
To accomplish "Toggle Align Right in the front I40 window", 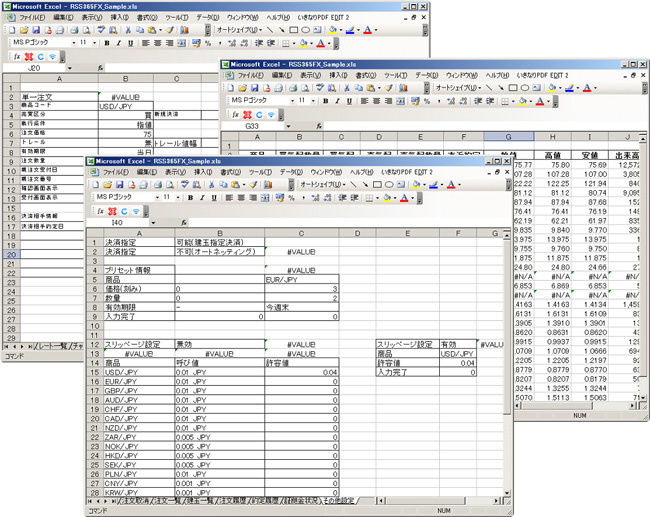I will 253,198.
